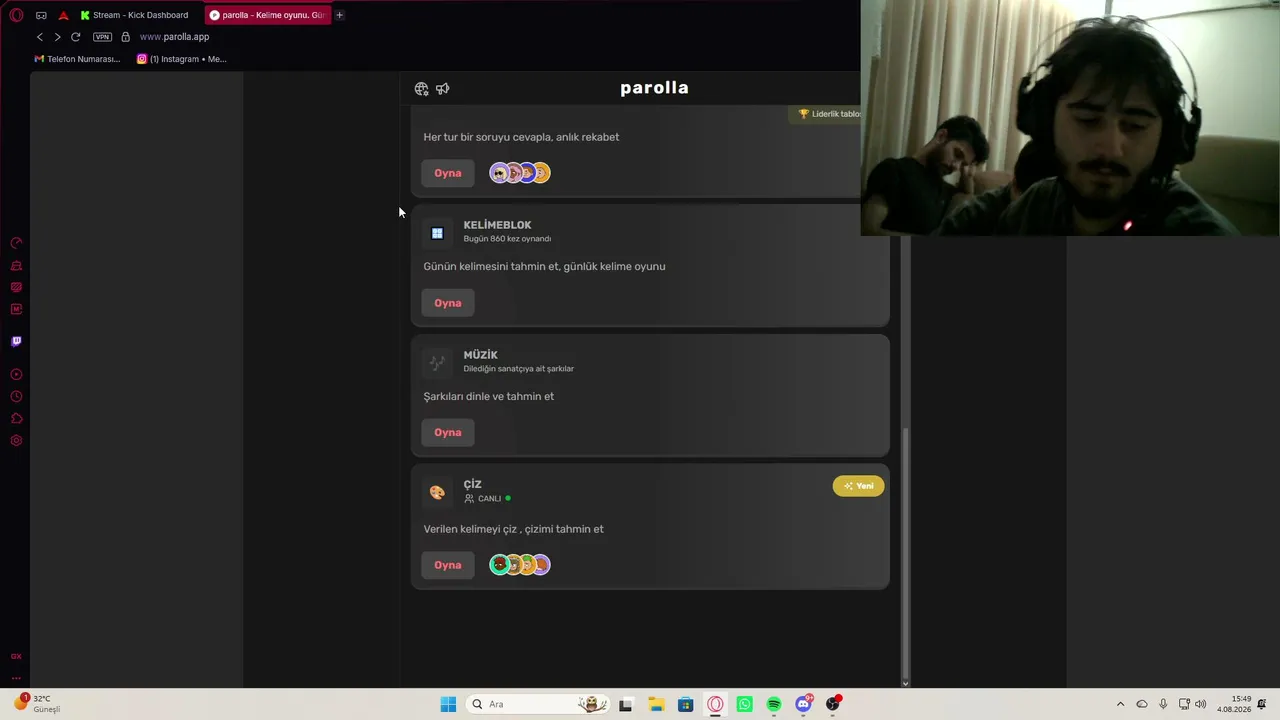Open the tab islands workspace icon
This screenshot has width=1280, height=720.
click(41, 15)
